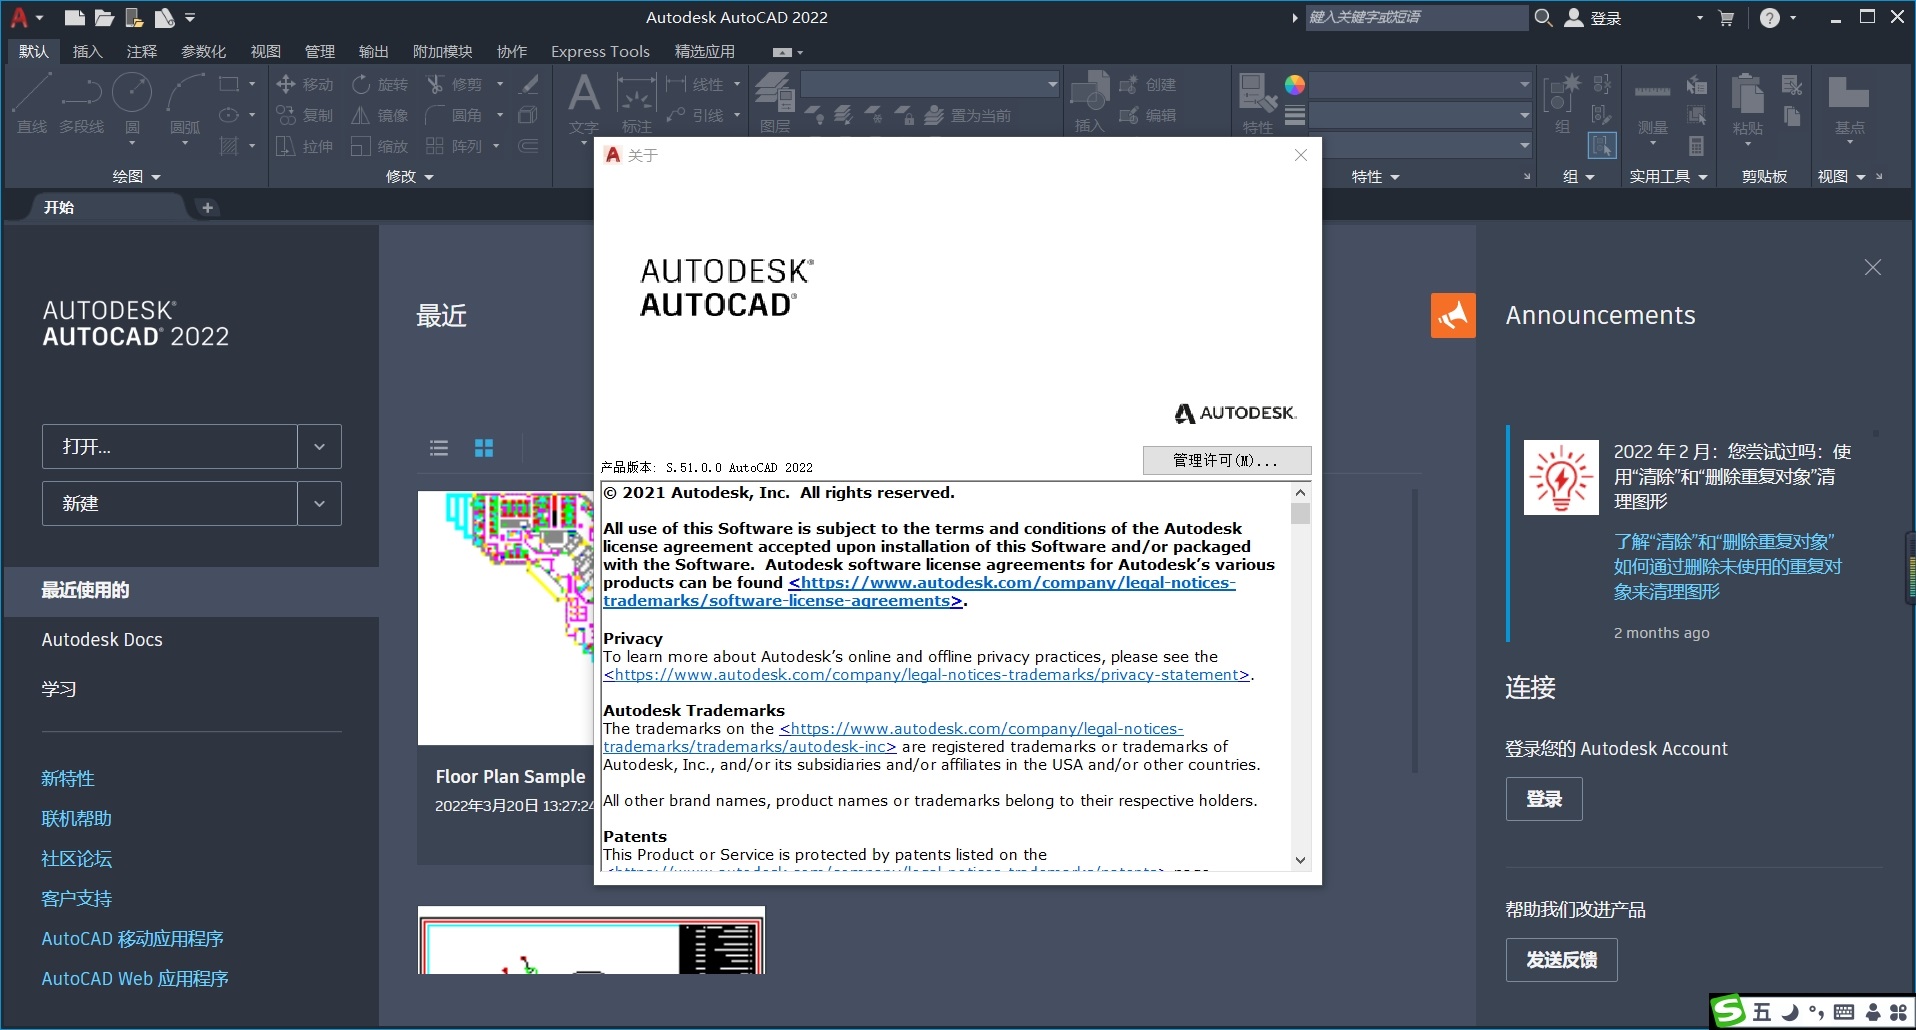Image resolution: width=1916 pixels, height=1030 pixels.
Task: Choose the Stretch (拉伸) tool
Action: point(305,146)
